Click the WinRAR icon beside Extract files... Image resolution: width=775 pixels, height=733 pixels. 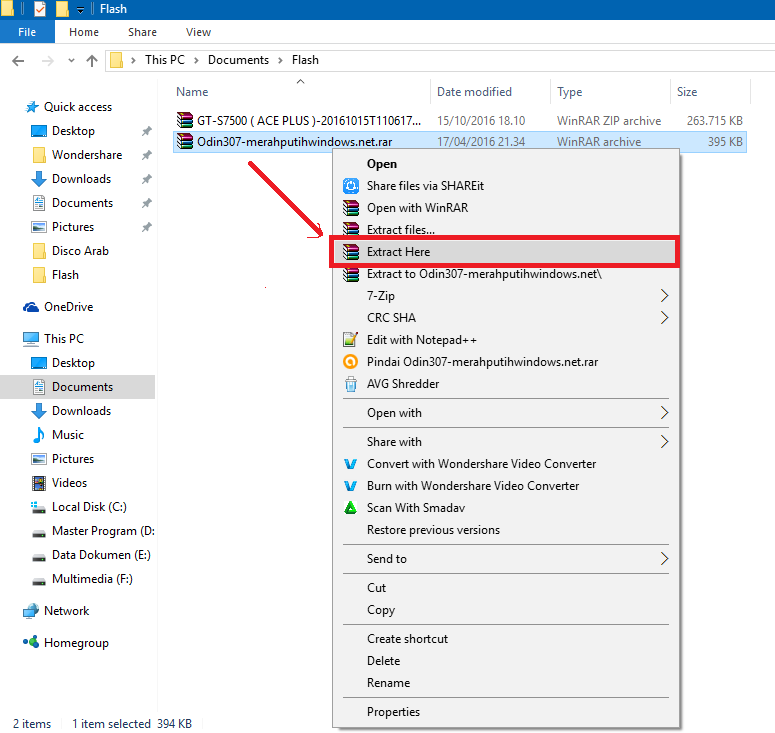tap(350, 229)
